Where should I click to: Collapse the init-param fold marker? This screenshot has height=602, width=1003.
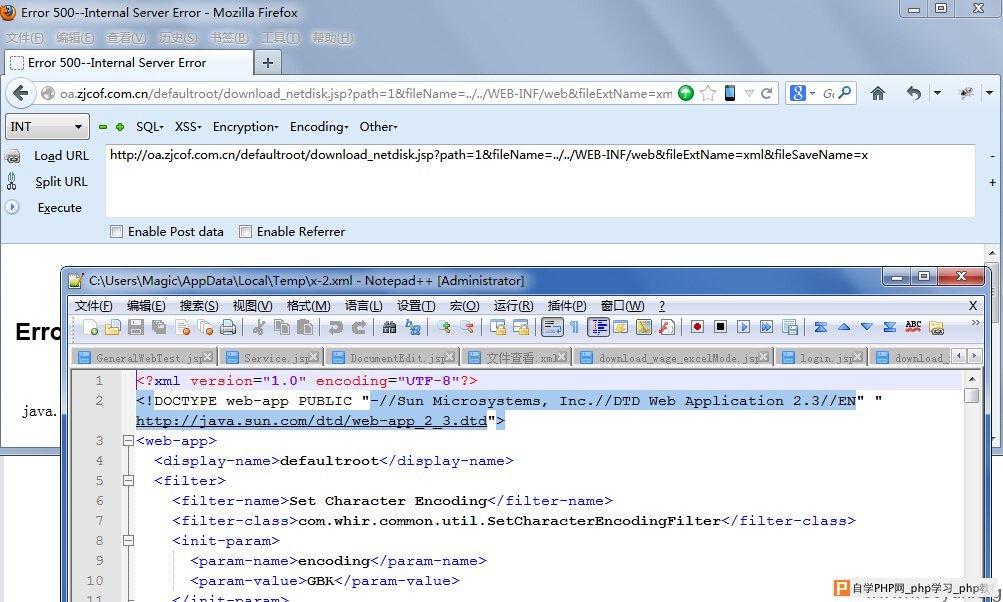(x=129, y=541)
